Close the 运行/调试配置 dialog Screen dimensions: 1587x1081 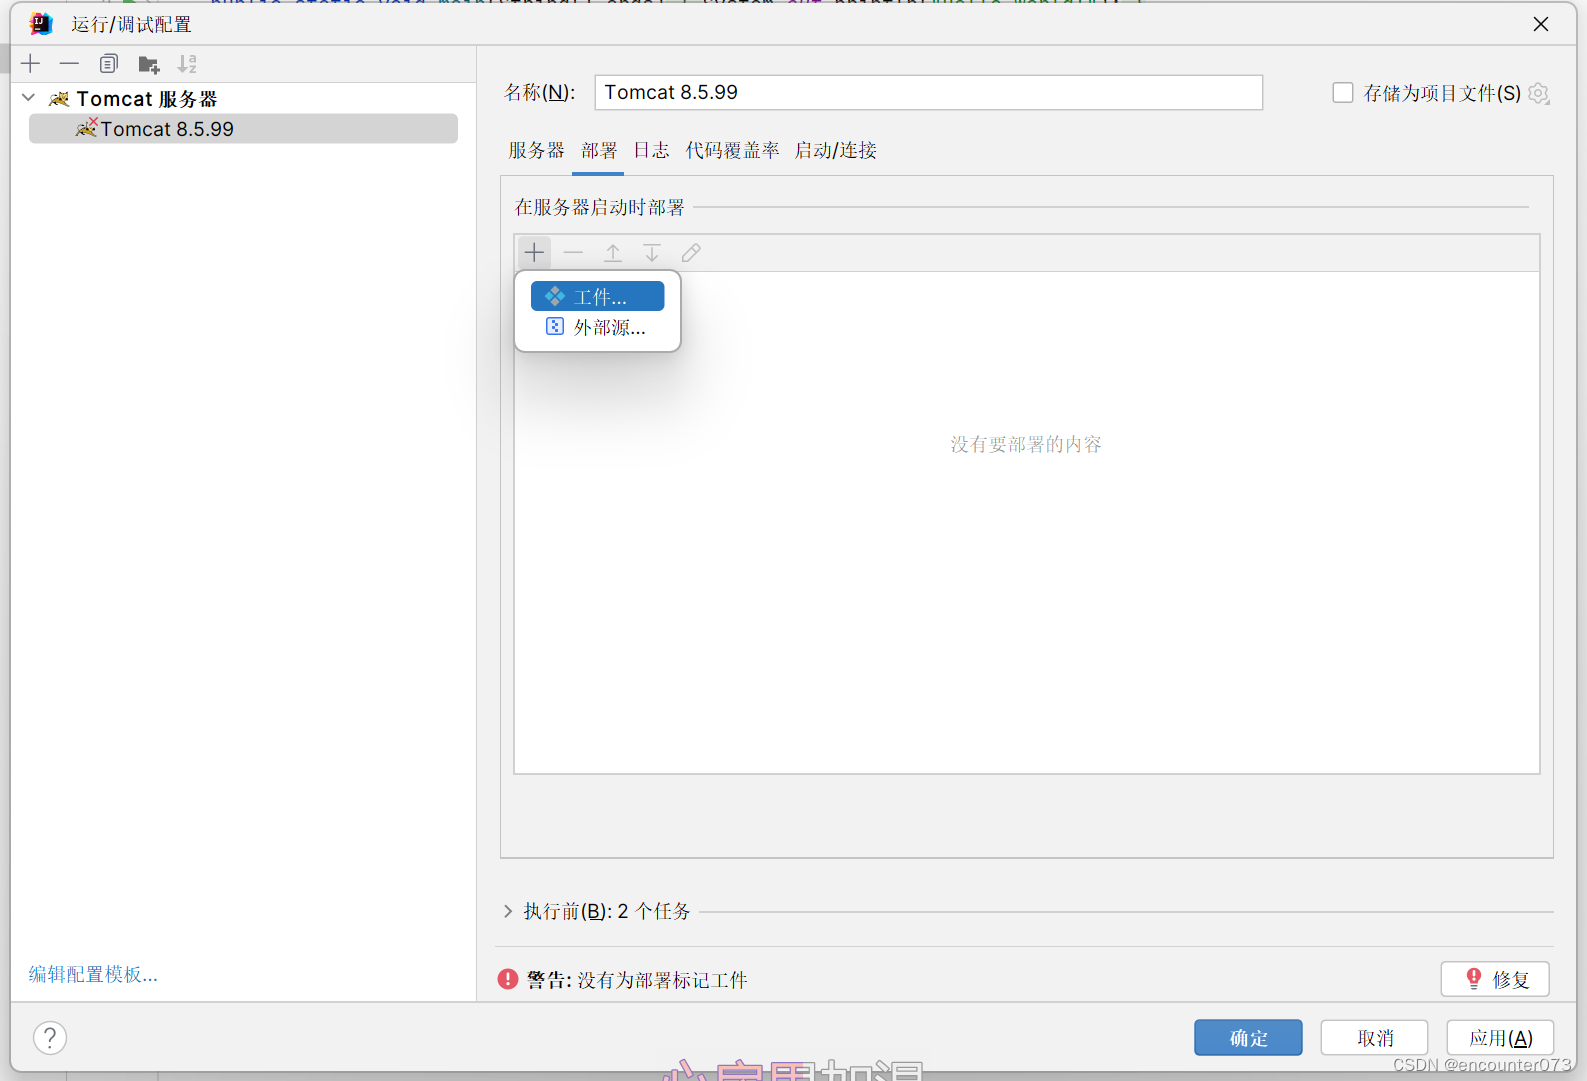tap(1541, 24)
